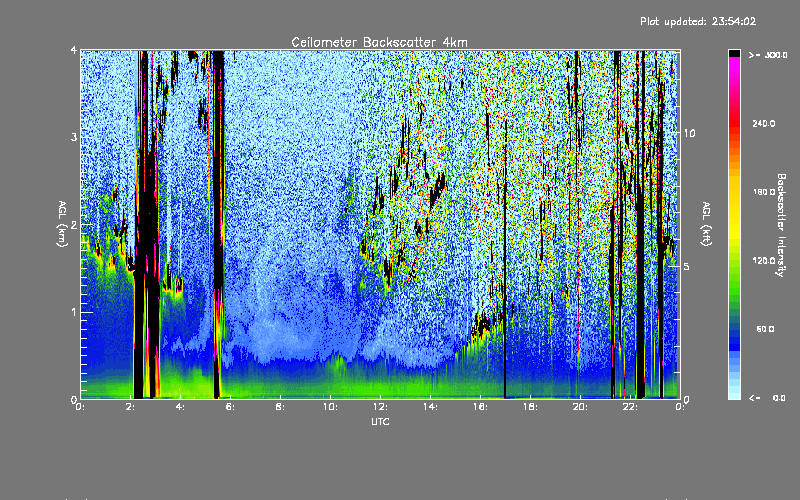Click the '180.0' colorbar label
800x500 pixels.
pyautogui.click(x=764, y=192)
